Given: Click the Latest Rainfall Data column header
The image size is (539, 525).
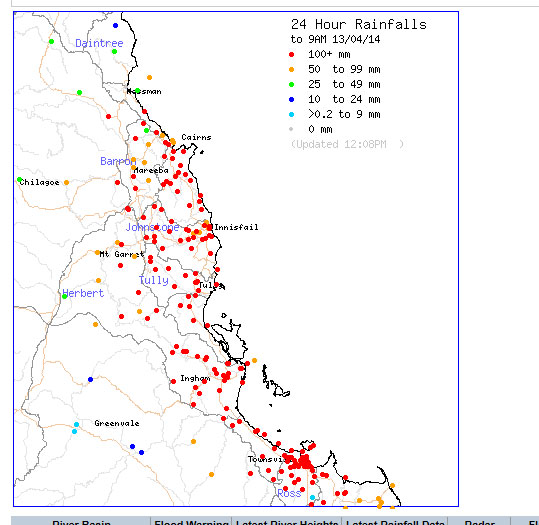Looking at the screenshot, I should (x=395, y=522).
